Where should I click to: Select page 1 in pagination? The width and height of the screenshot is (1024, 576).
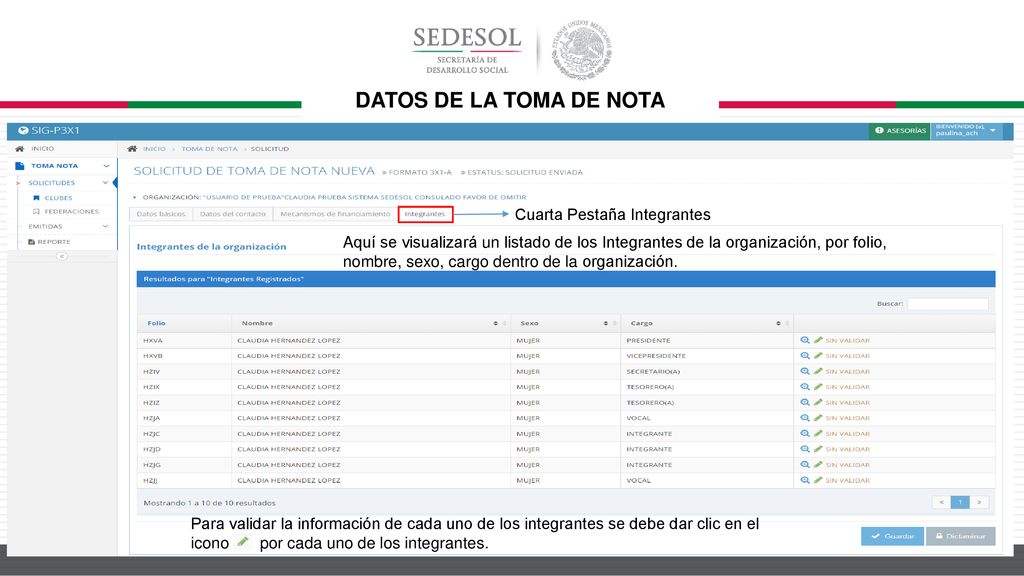coord(960,502)
